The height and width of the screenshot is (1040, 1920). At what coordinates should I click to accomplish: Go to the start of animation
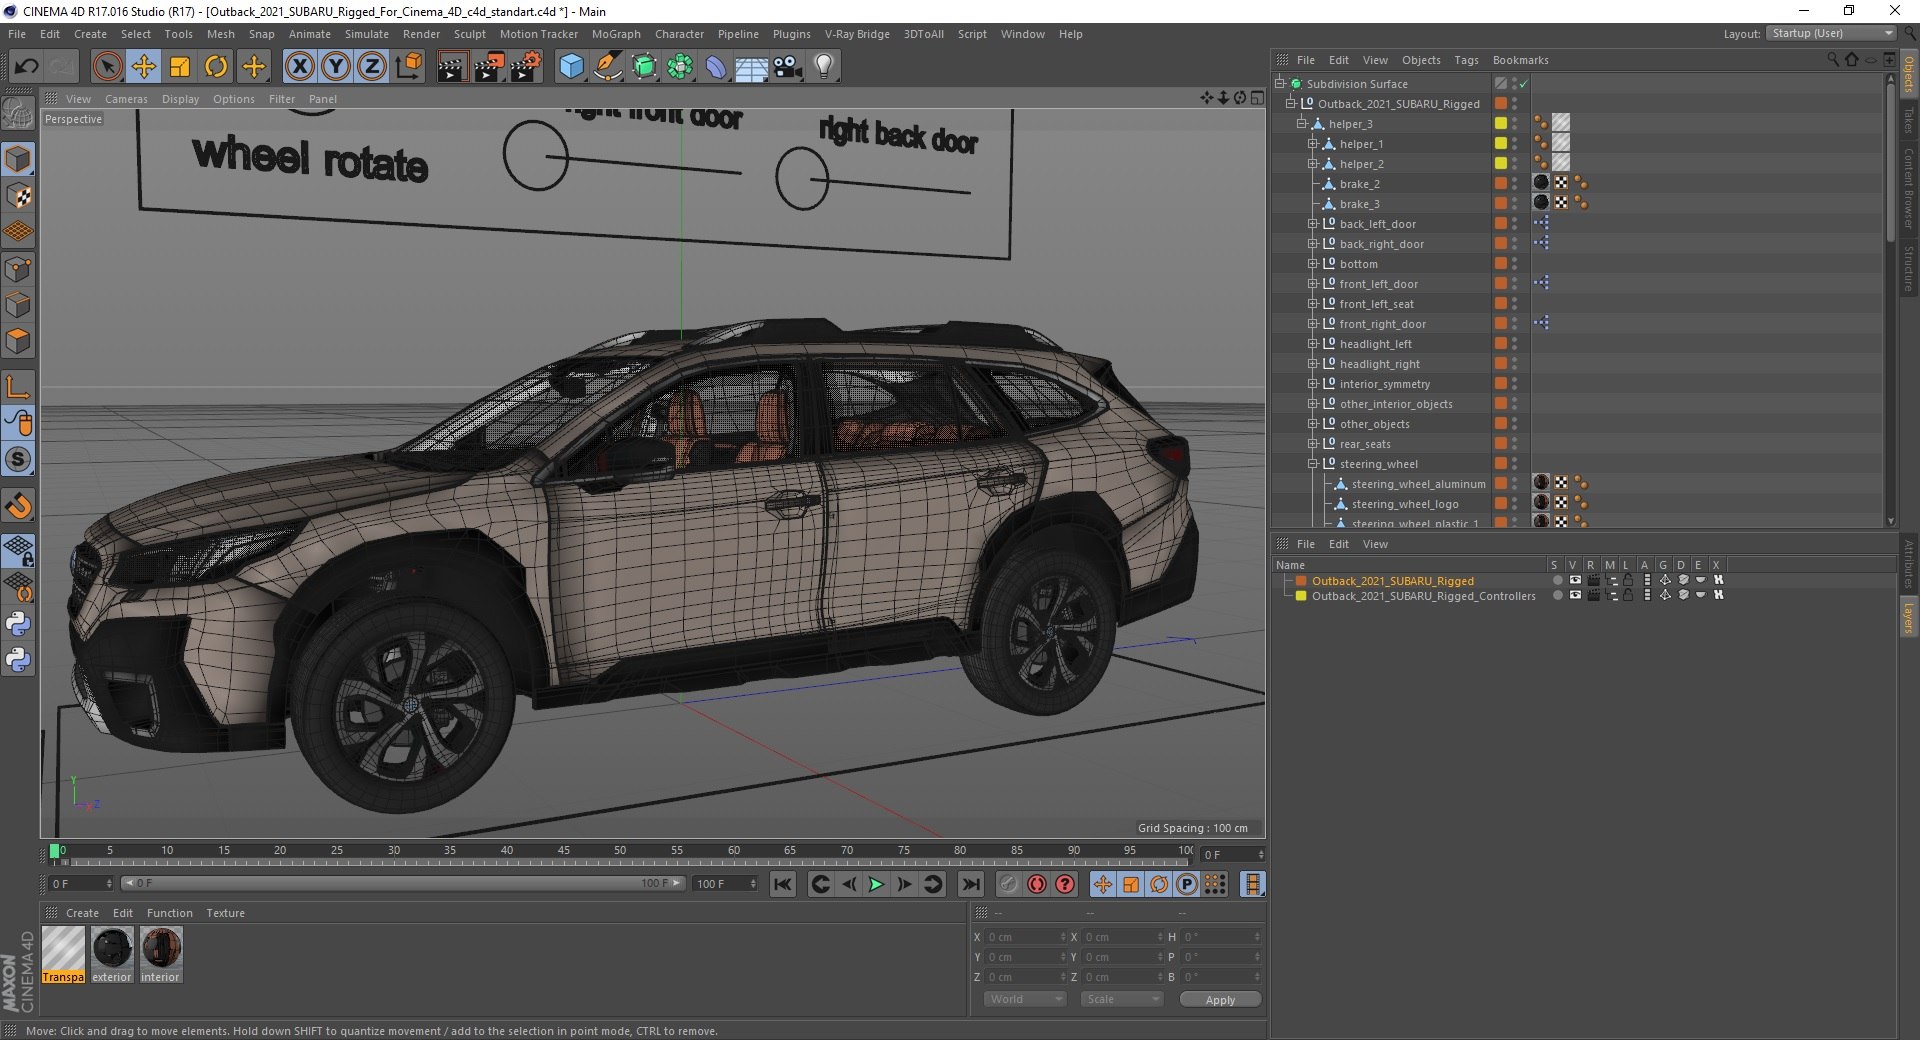tap(783, 884)
